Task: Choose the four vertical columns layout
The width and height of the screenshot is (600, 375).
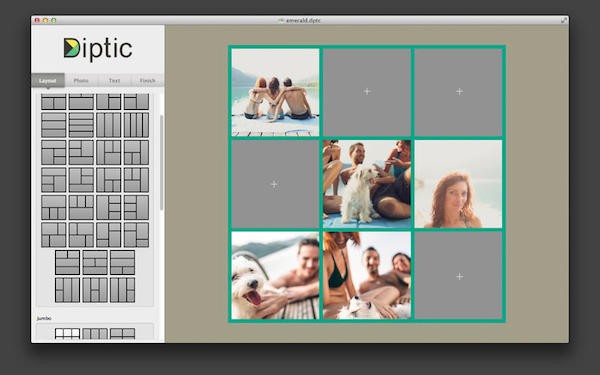Action: (x=136, y=125)
